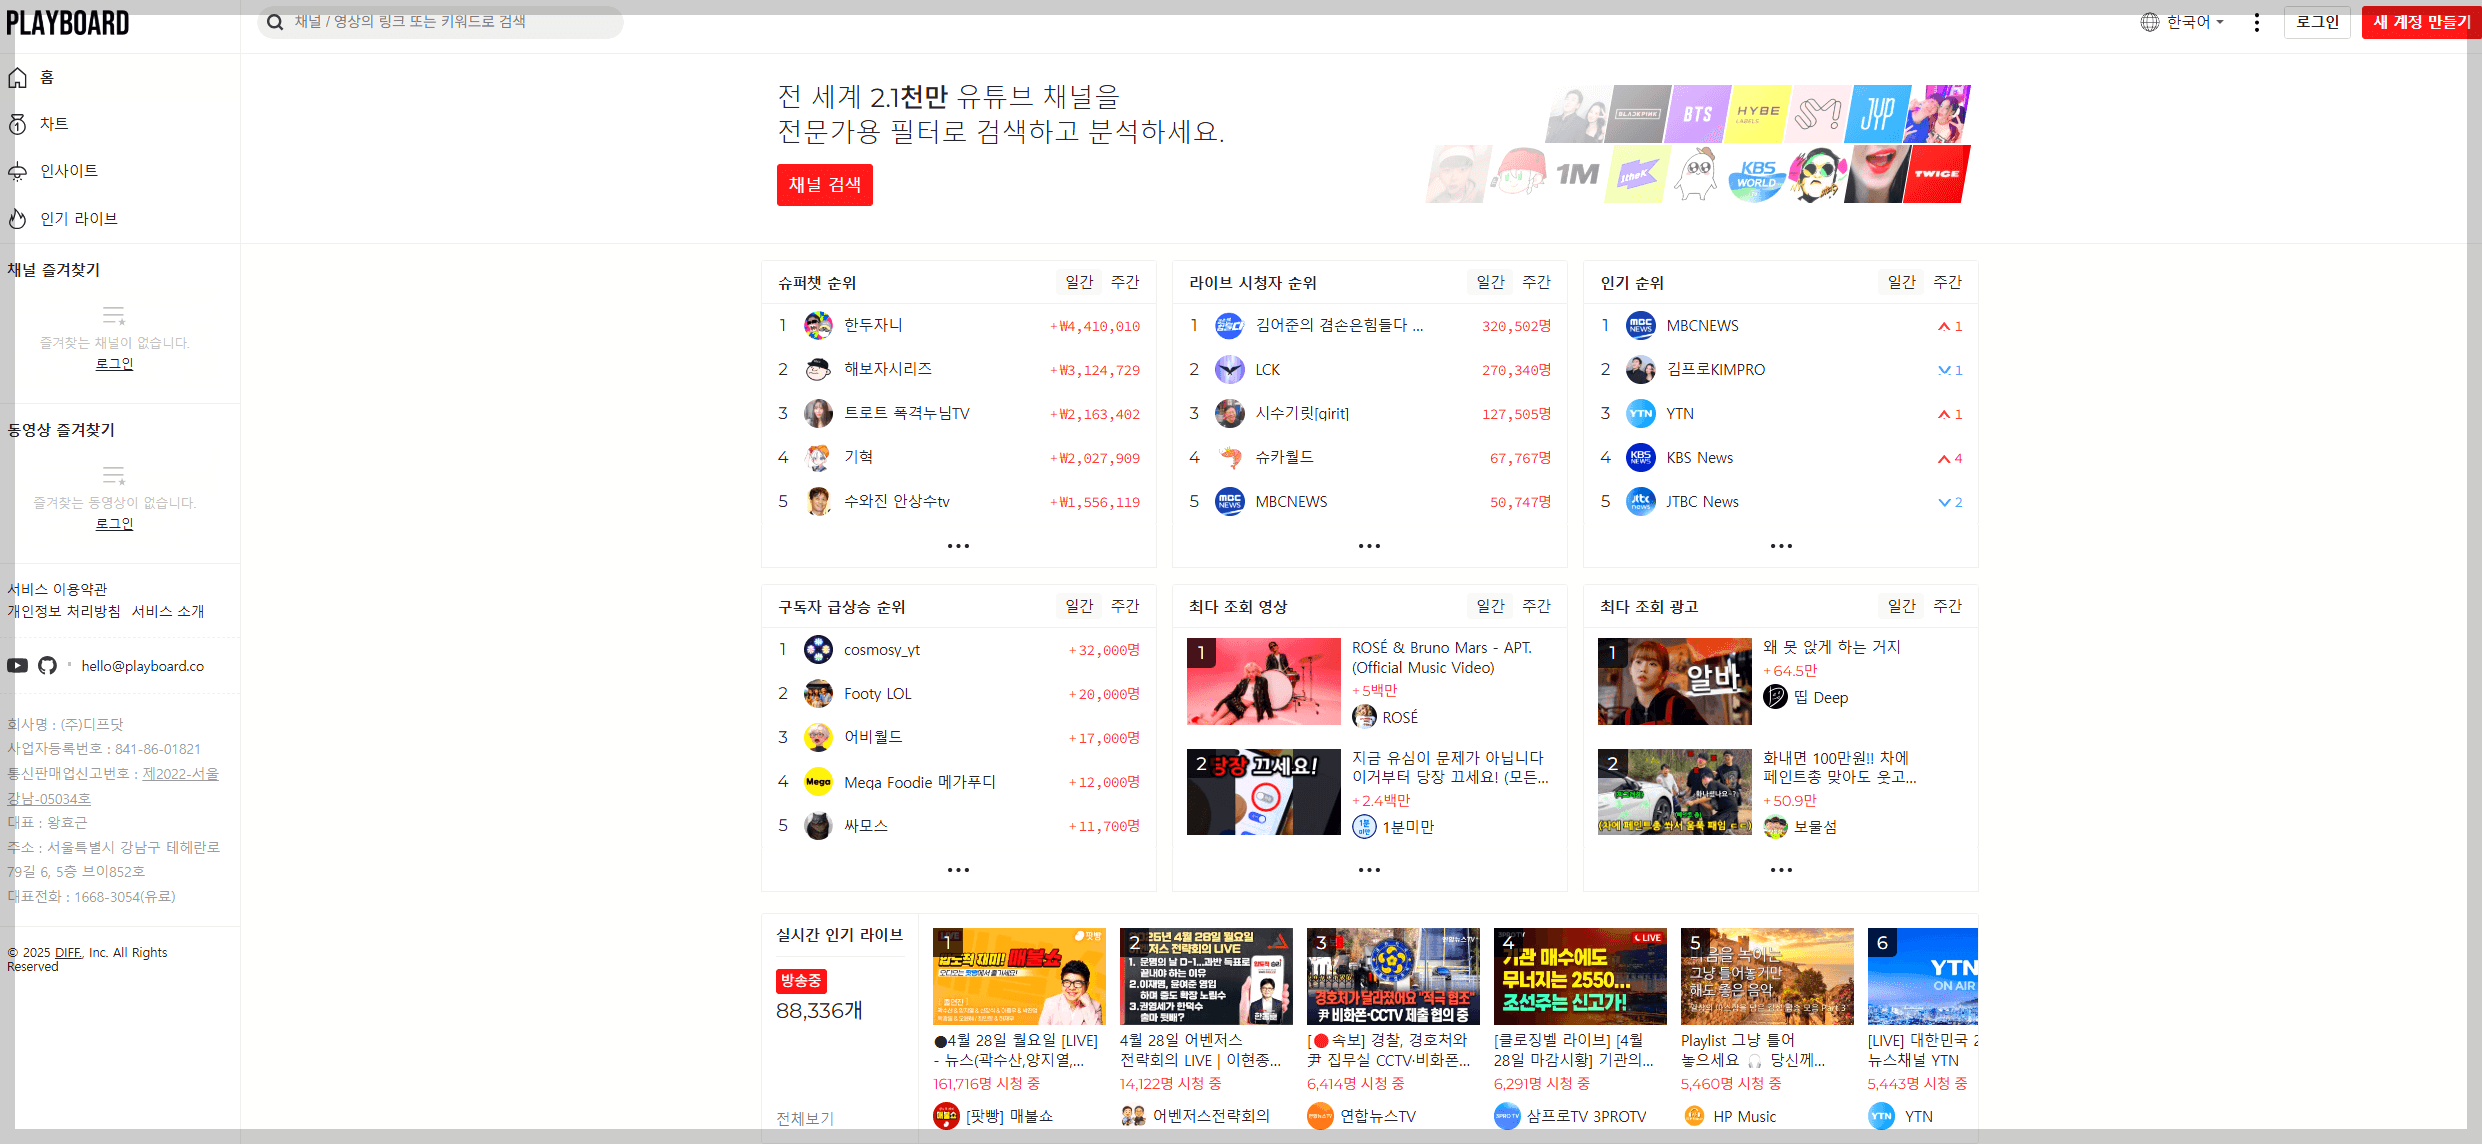Switch Super Chat ranking to weekly (주간)

tap(1125, 283)
